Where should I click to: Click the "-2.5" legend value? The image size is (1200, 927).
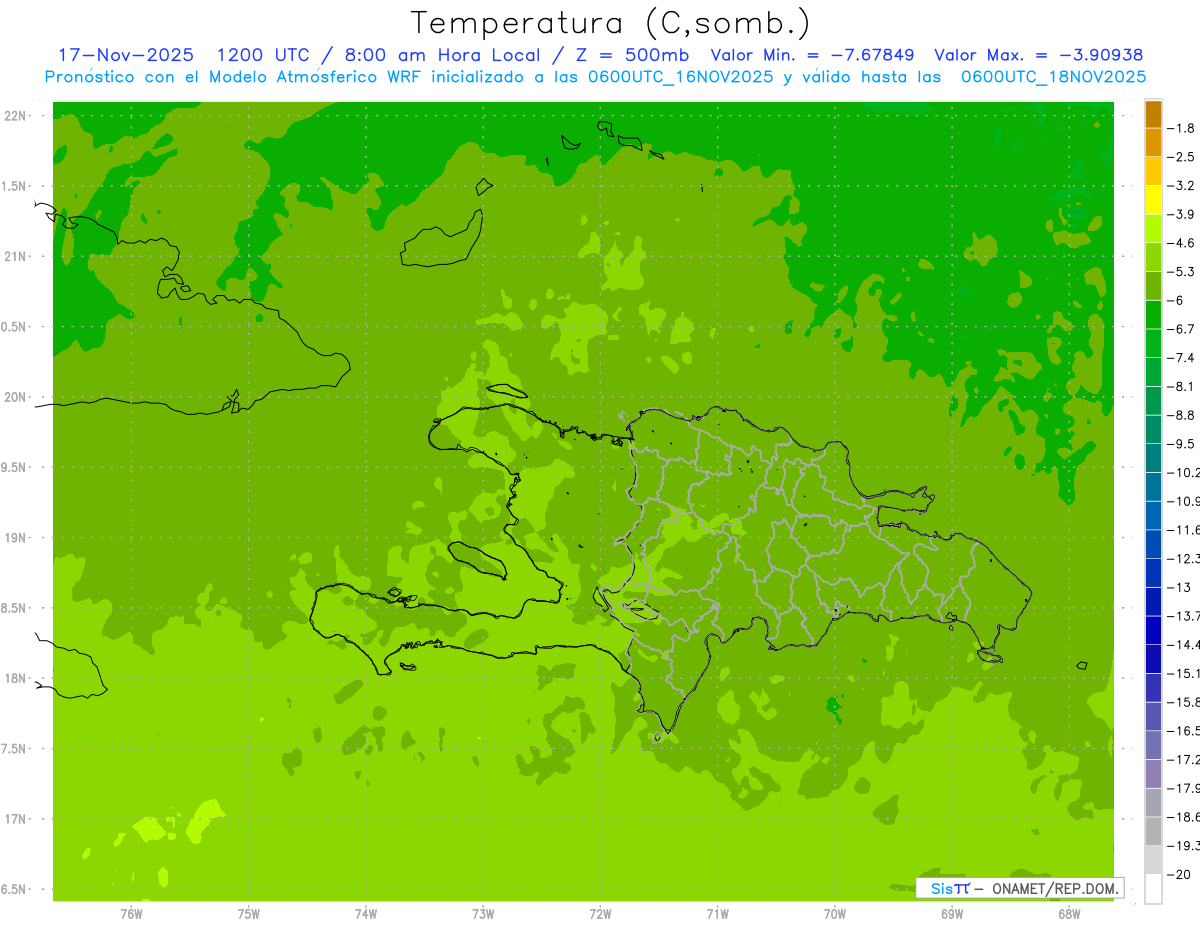point(1181,157)
